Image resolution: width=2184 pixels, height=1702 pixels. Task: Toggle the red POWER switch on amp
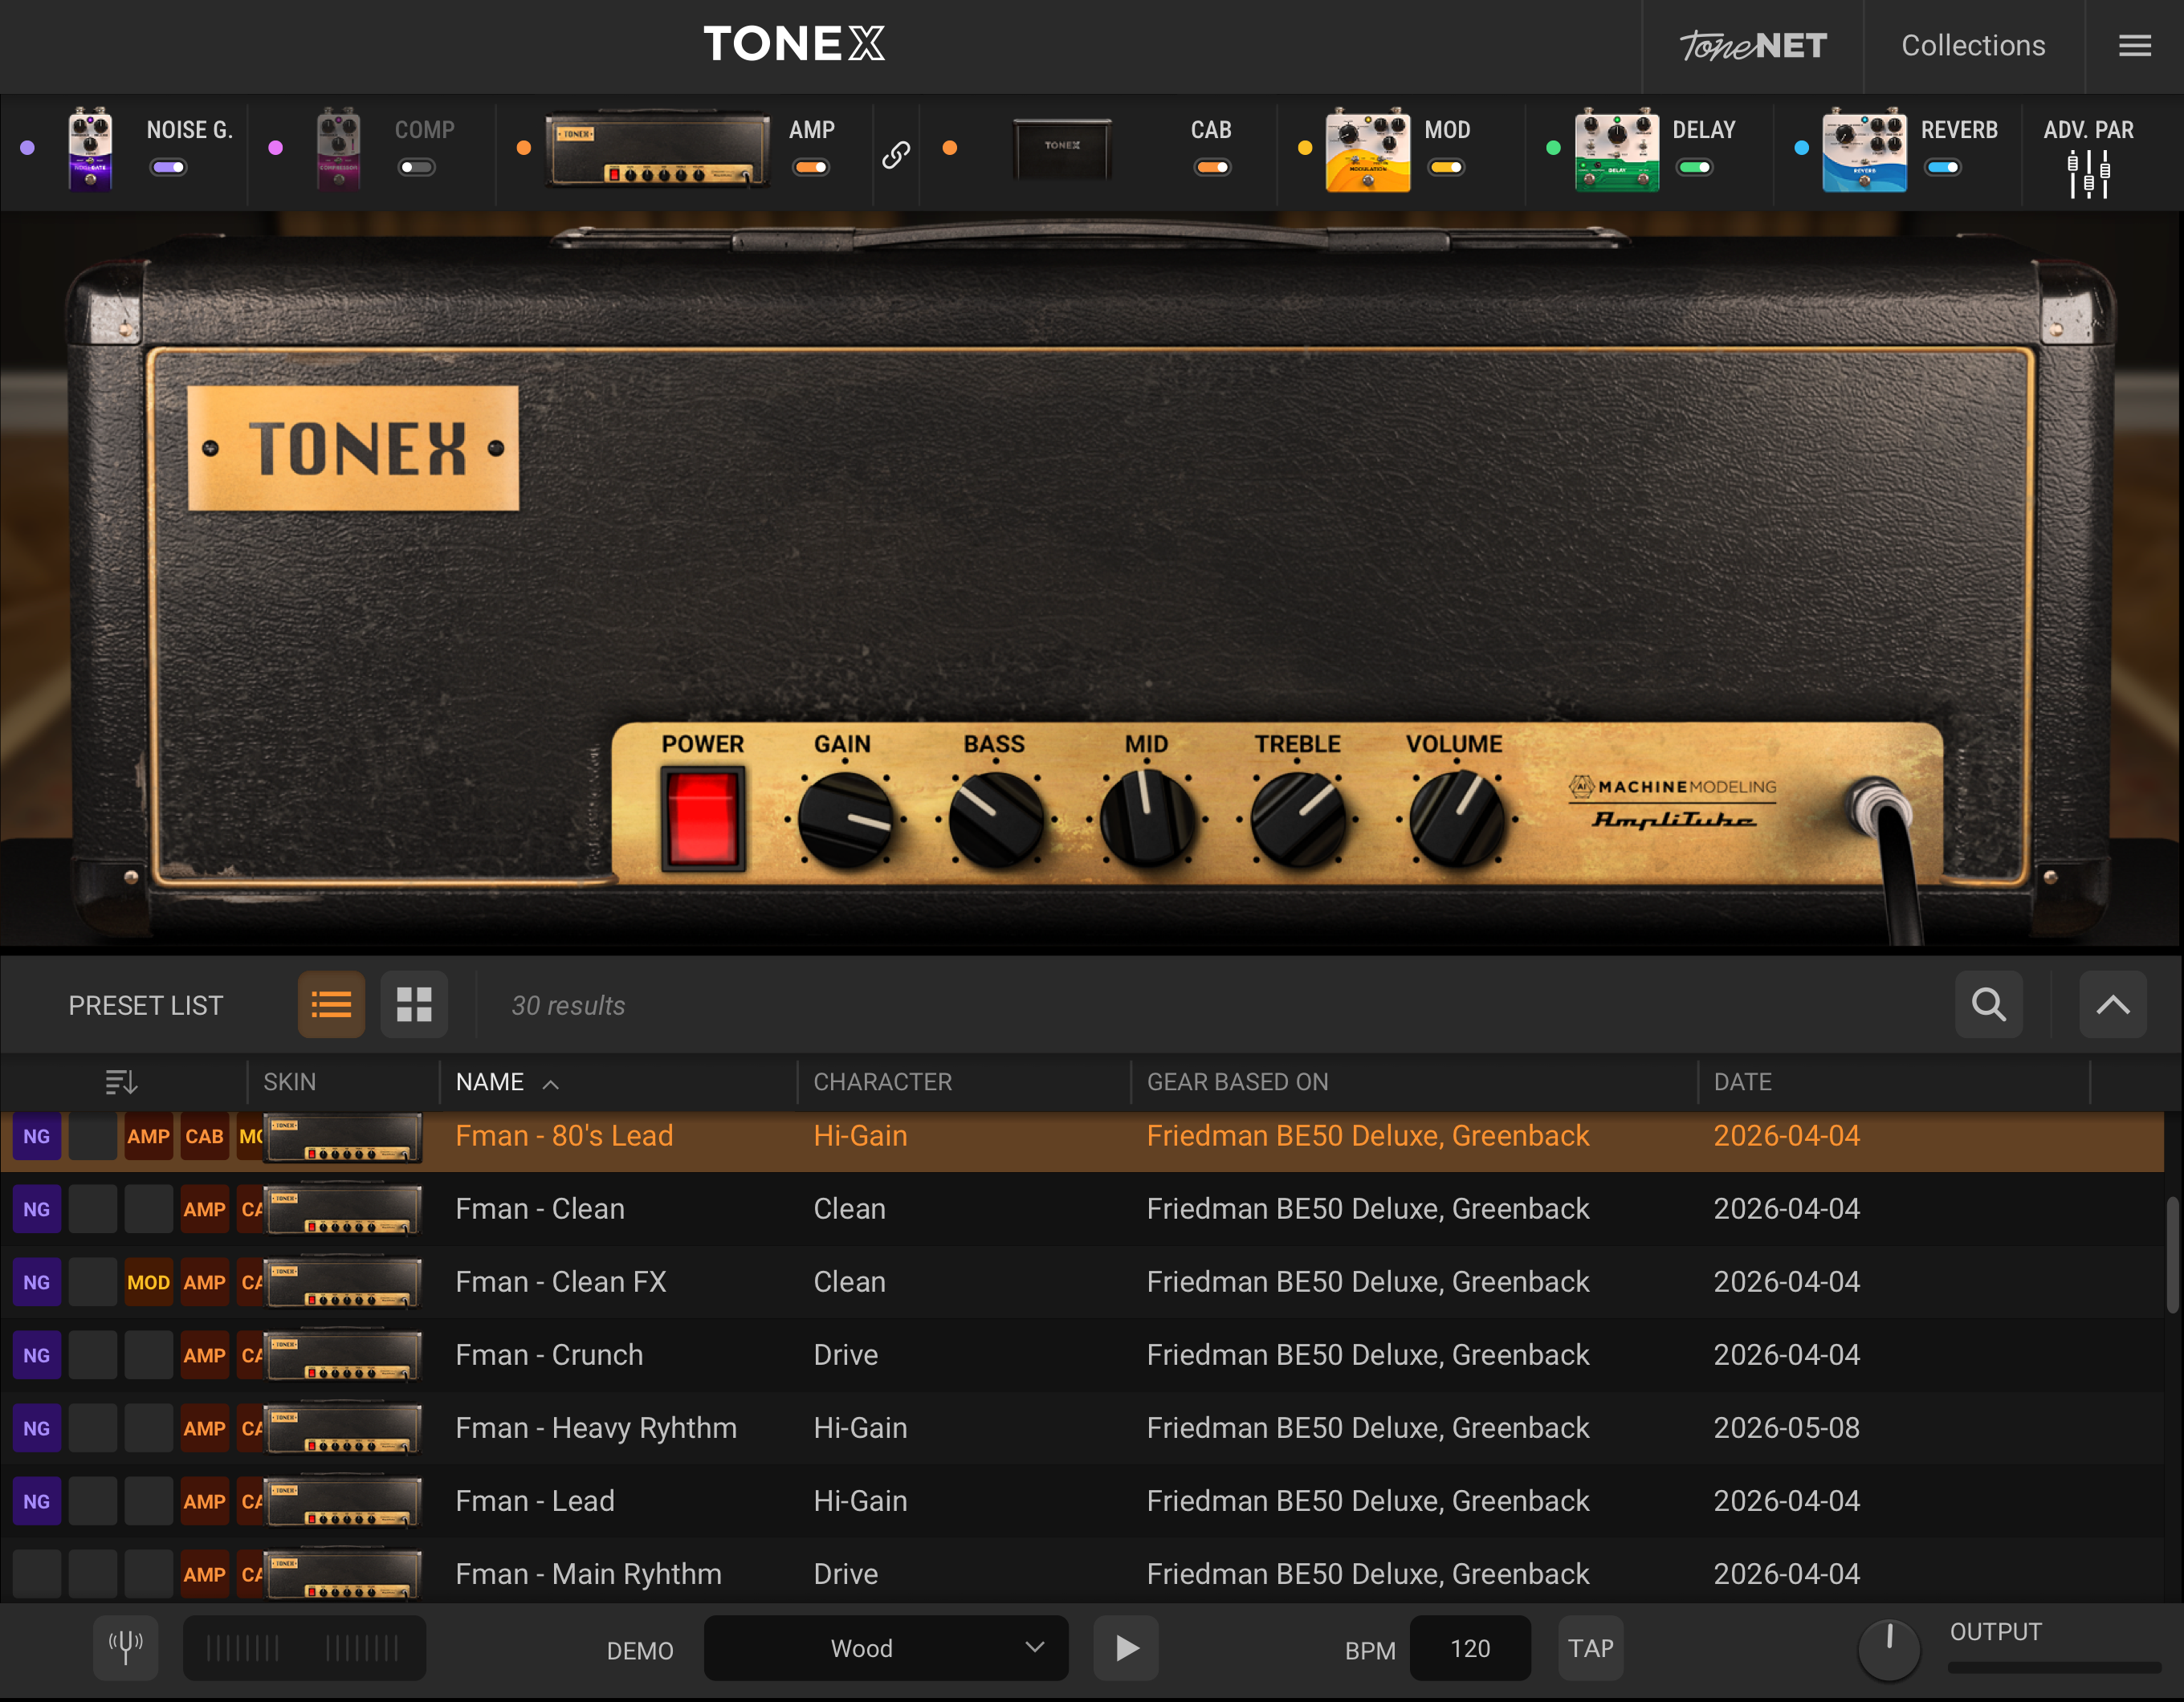[703, 819]
